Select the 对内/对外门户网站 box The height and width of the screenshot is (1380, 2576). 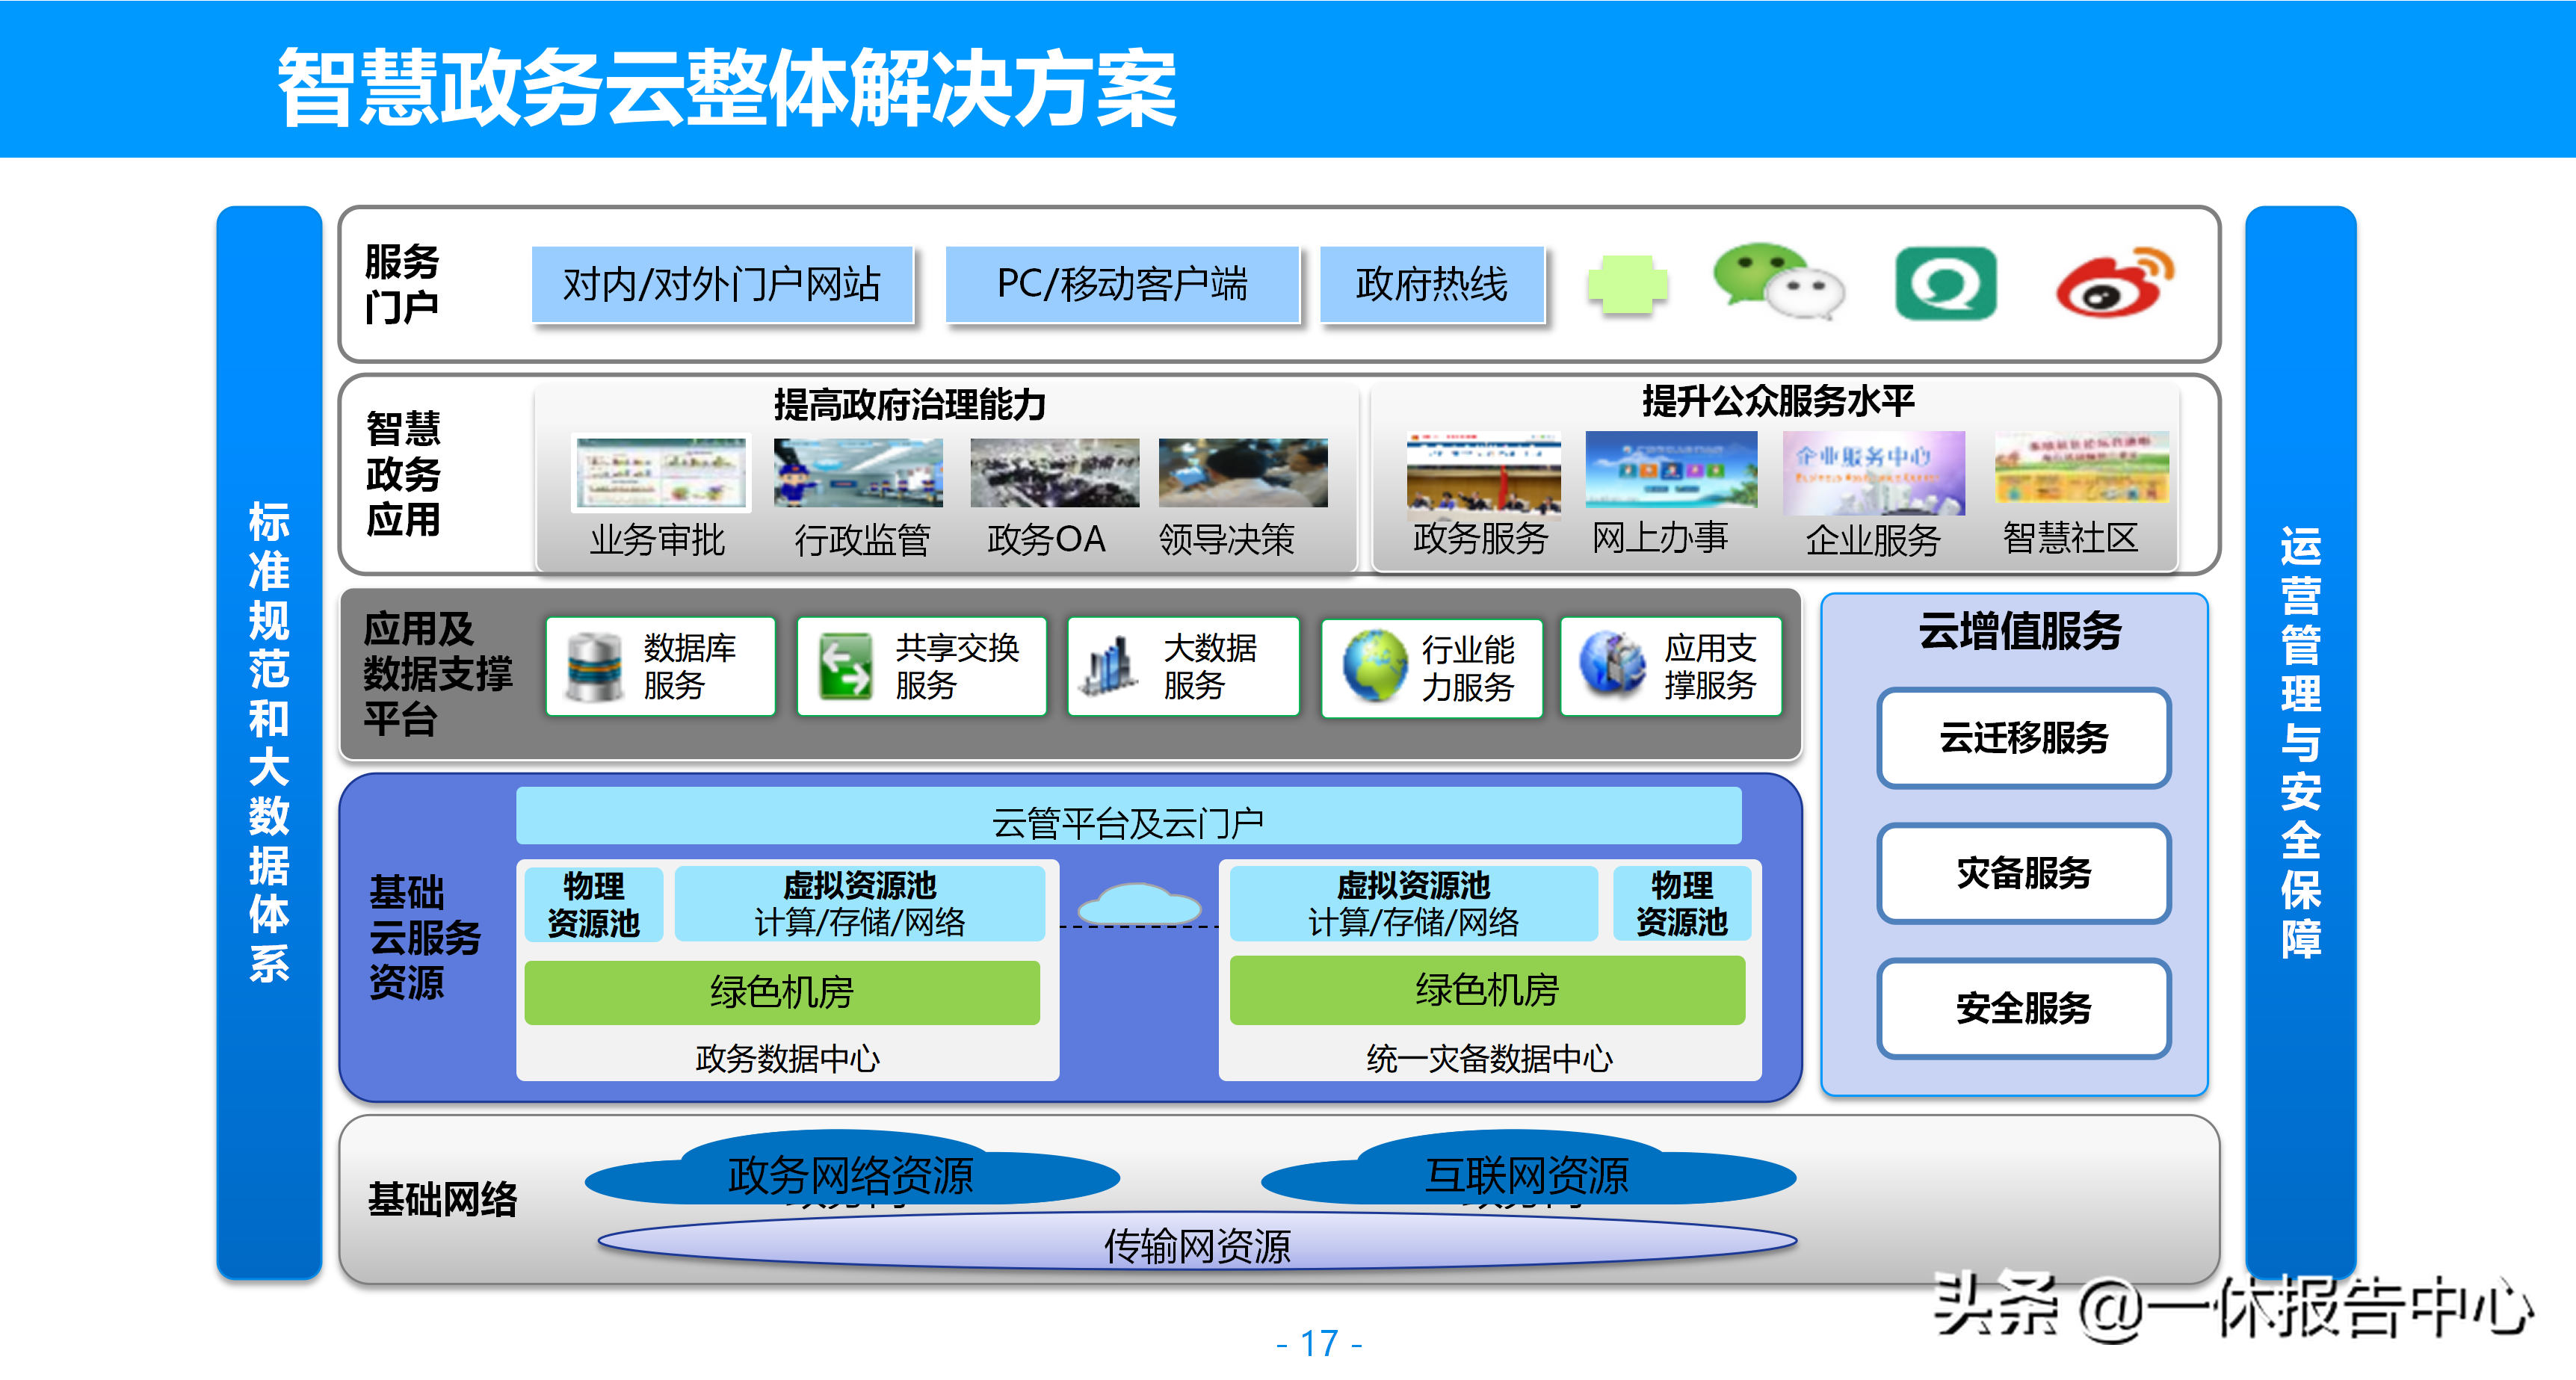[722, 285]
